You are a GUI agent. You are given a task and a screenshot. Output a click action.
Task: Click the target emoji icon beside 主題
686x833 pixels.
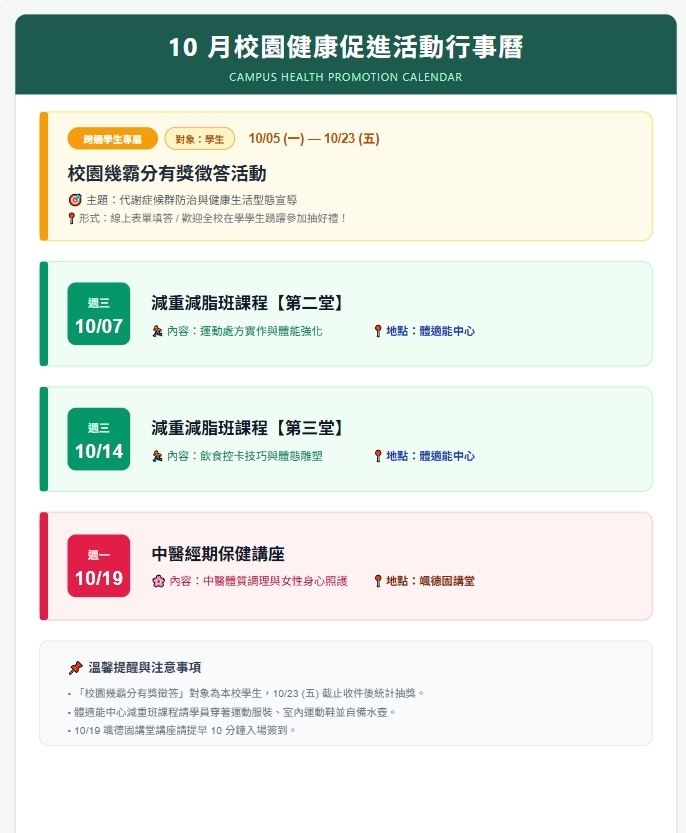tap(75, 200)
